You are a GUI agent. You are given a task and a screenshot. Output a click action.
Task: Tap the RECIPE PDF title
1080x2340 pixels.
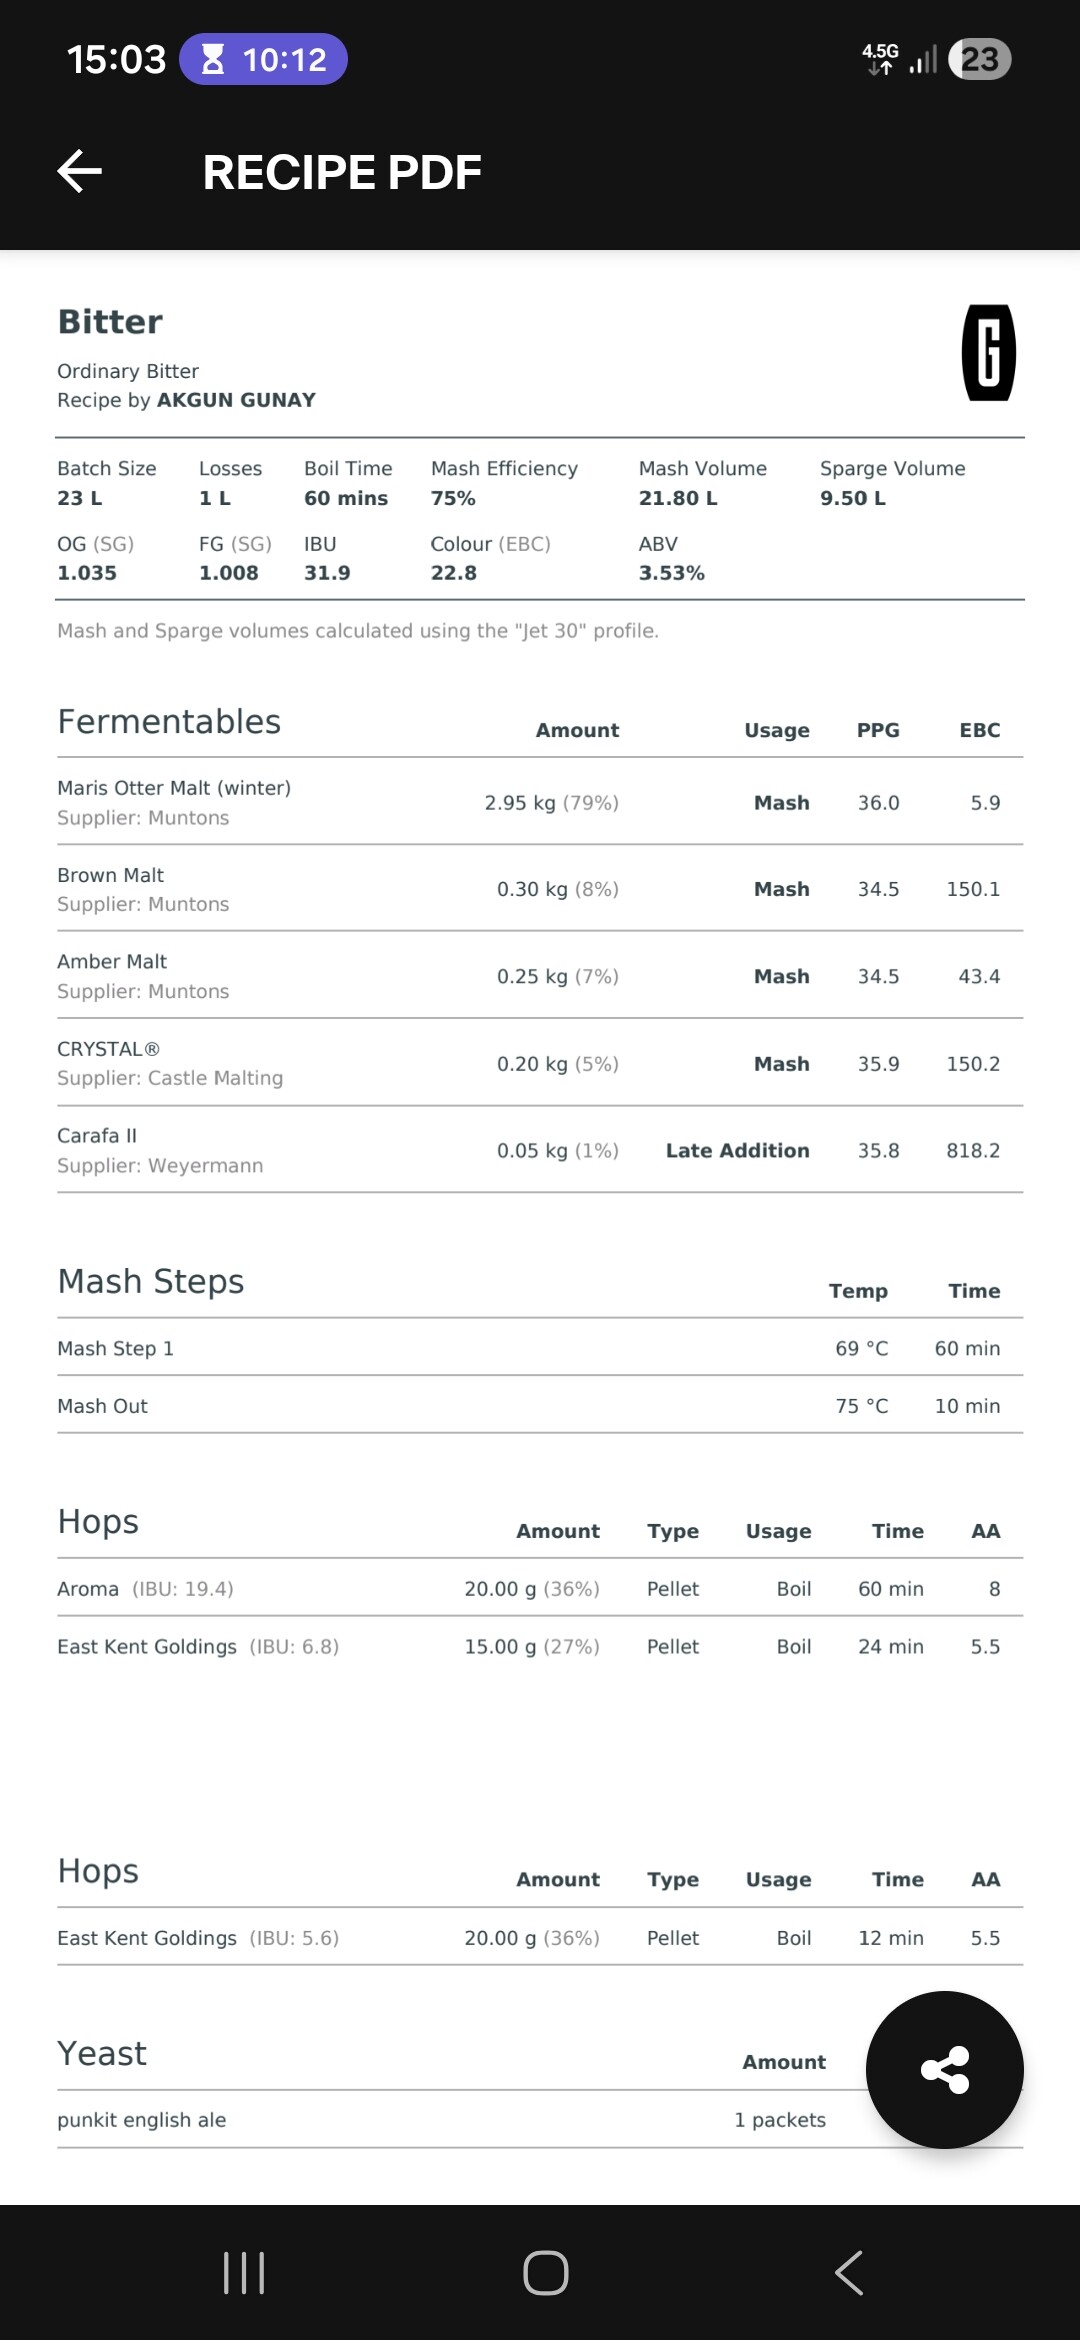coord(342,172)
